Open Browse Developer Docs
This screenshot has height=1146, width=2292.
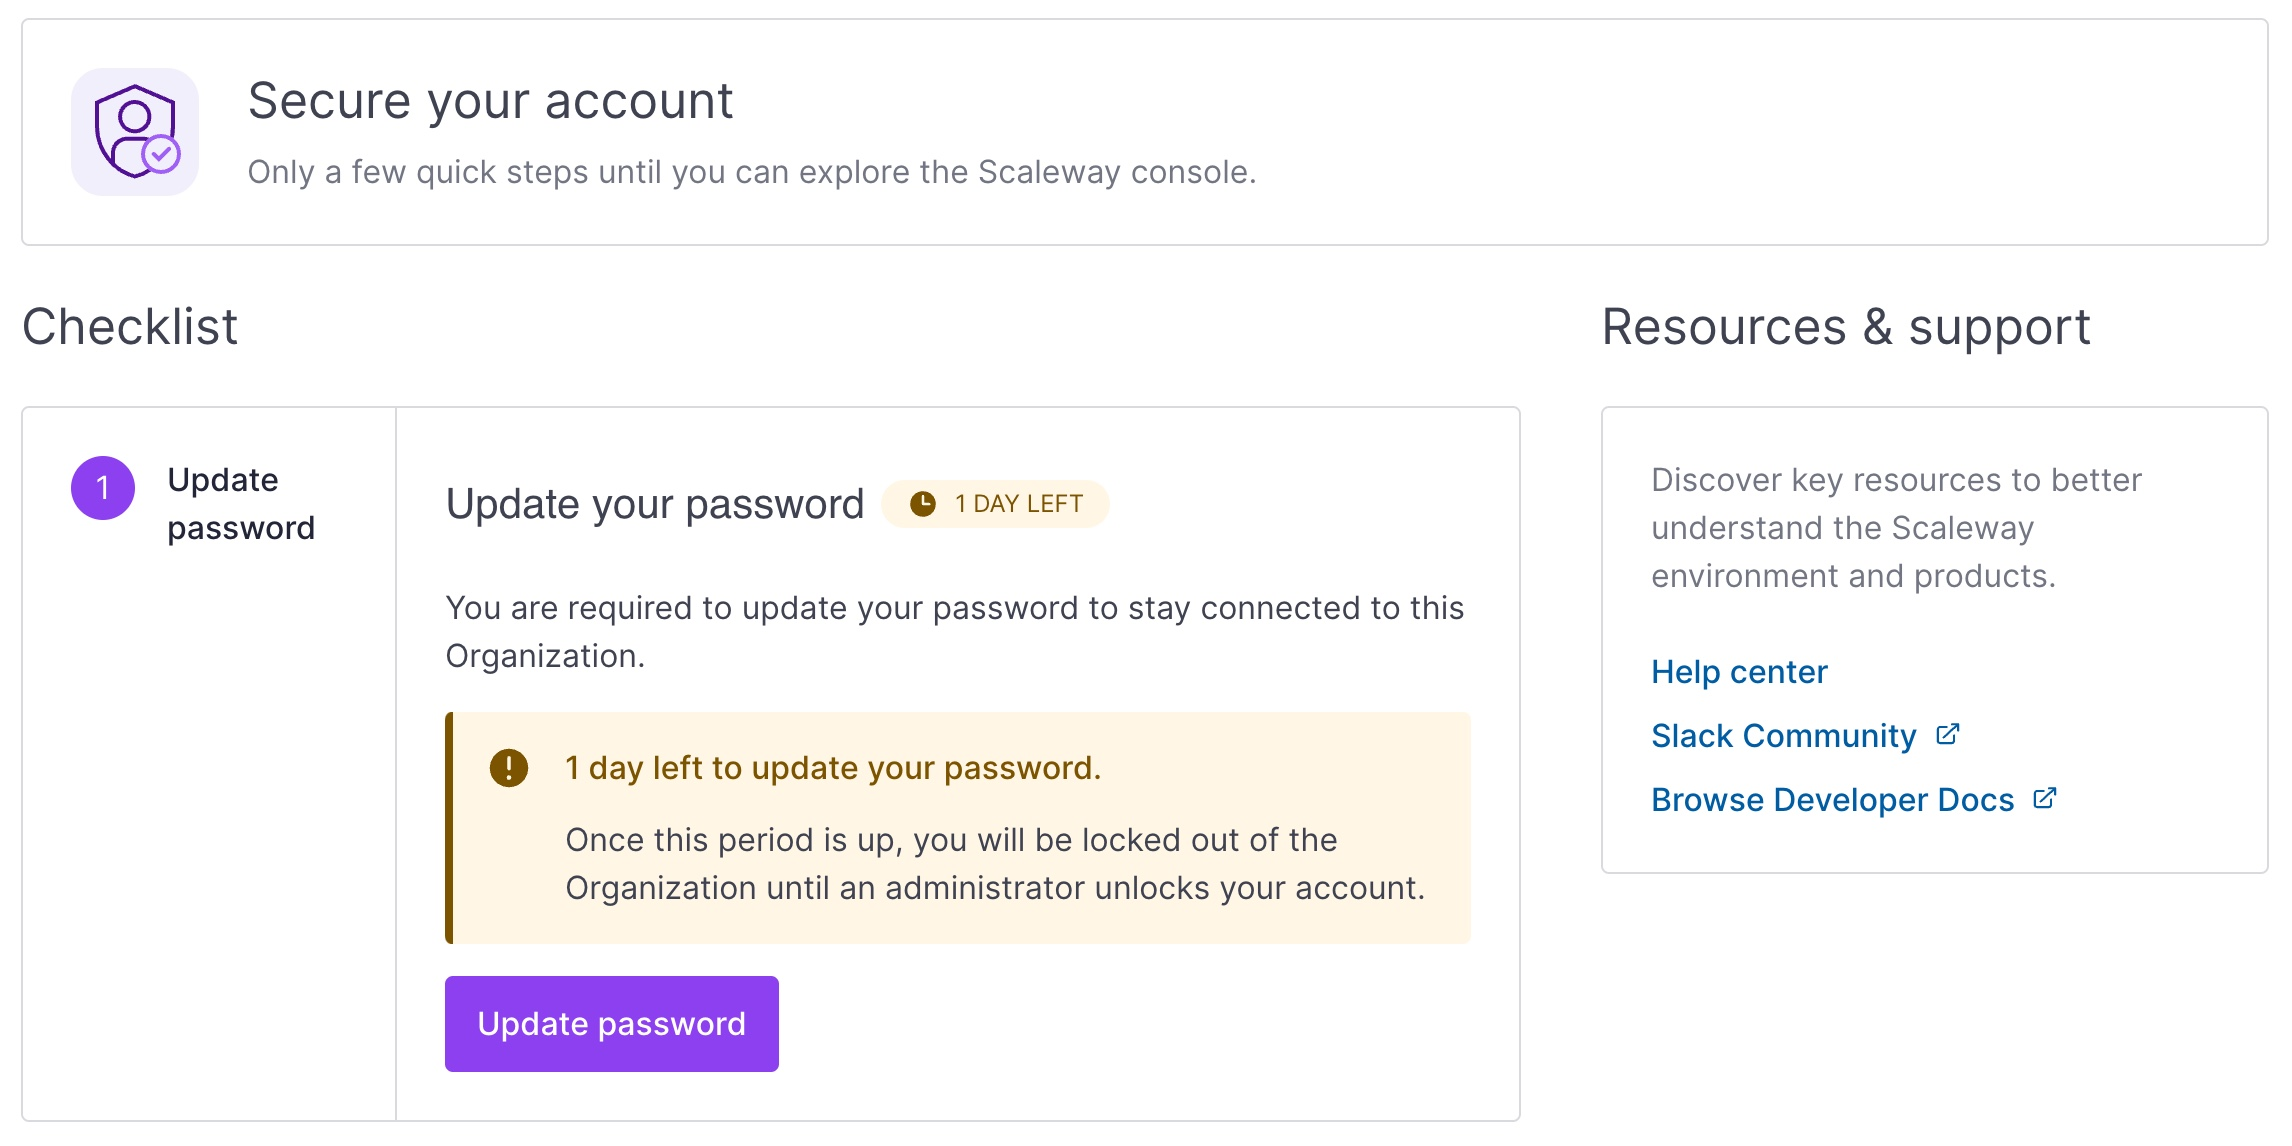pyautogui.click(x=1833, y=798)
